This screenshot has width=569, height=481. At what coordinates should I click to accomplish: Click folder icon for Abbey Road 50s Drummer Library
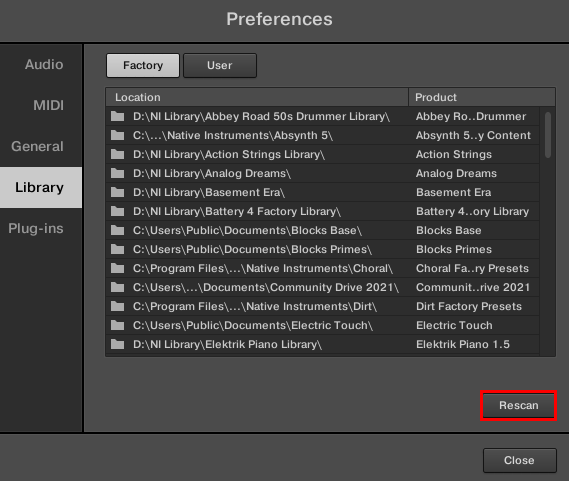click(117, 116)
